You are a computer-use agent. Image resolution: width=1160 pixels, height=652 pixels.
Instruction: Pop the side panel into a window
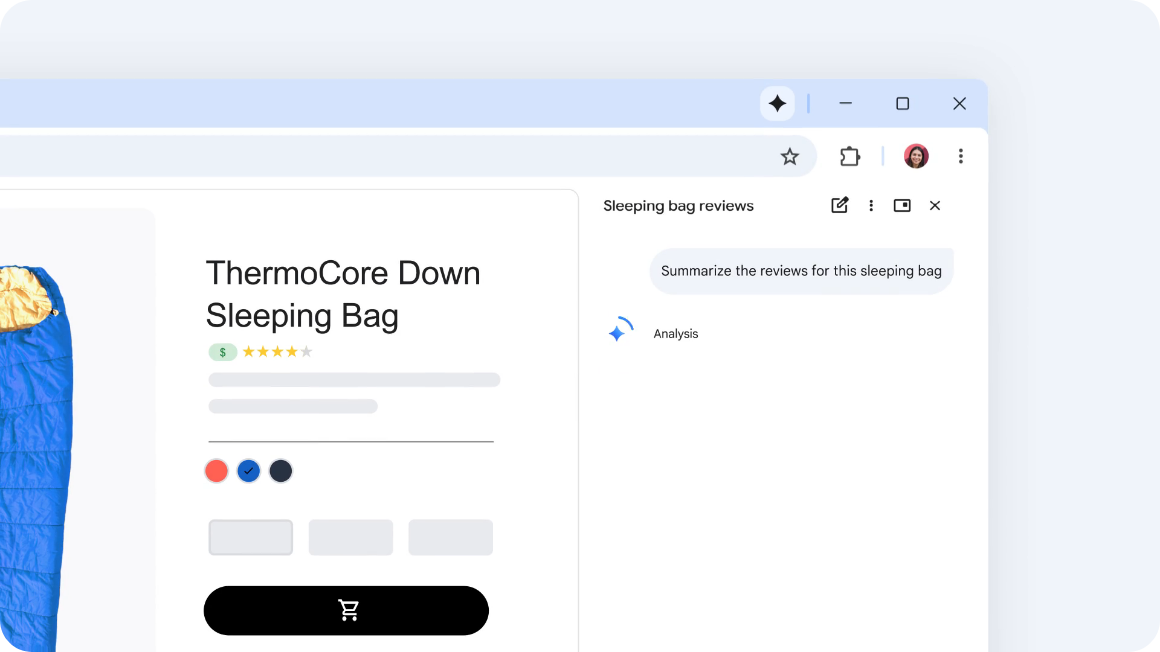click(902, 205)
